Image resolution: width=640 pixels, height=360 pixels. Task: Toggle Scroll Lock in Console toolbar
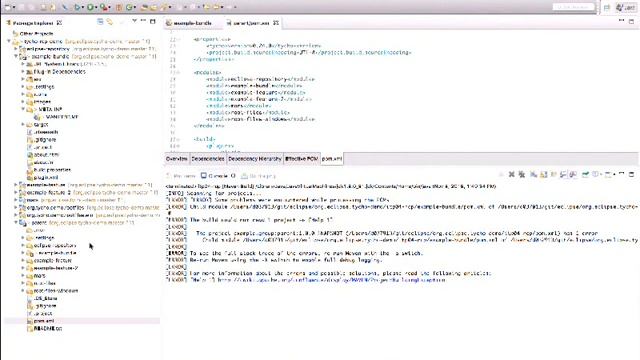point(544,174)
